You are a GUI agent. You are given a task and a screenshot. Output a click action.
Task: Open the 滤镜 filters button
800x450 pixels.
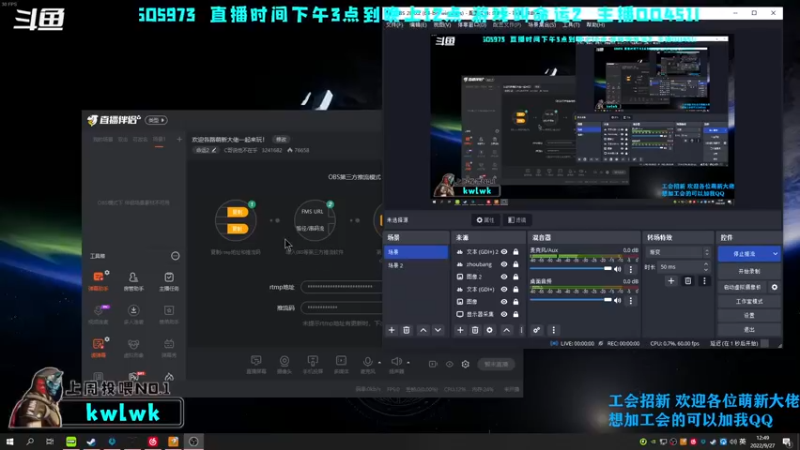click(x=517, y=220)
